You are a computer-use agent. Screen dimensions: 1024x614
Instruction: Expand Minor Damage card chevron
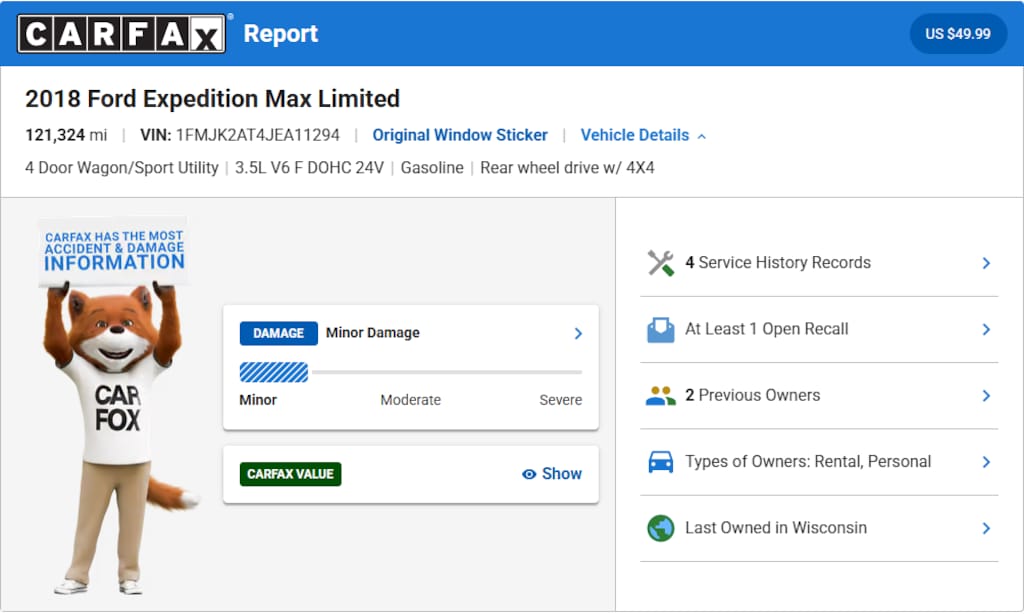578,334
